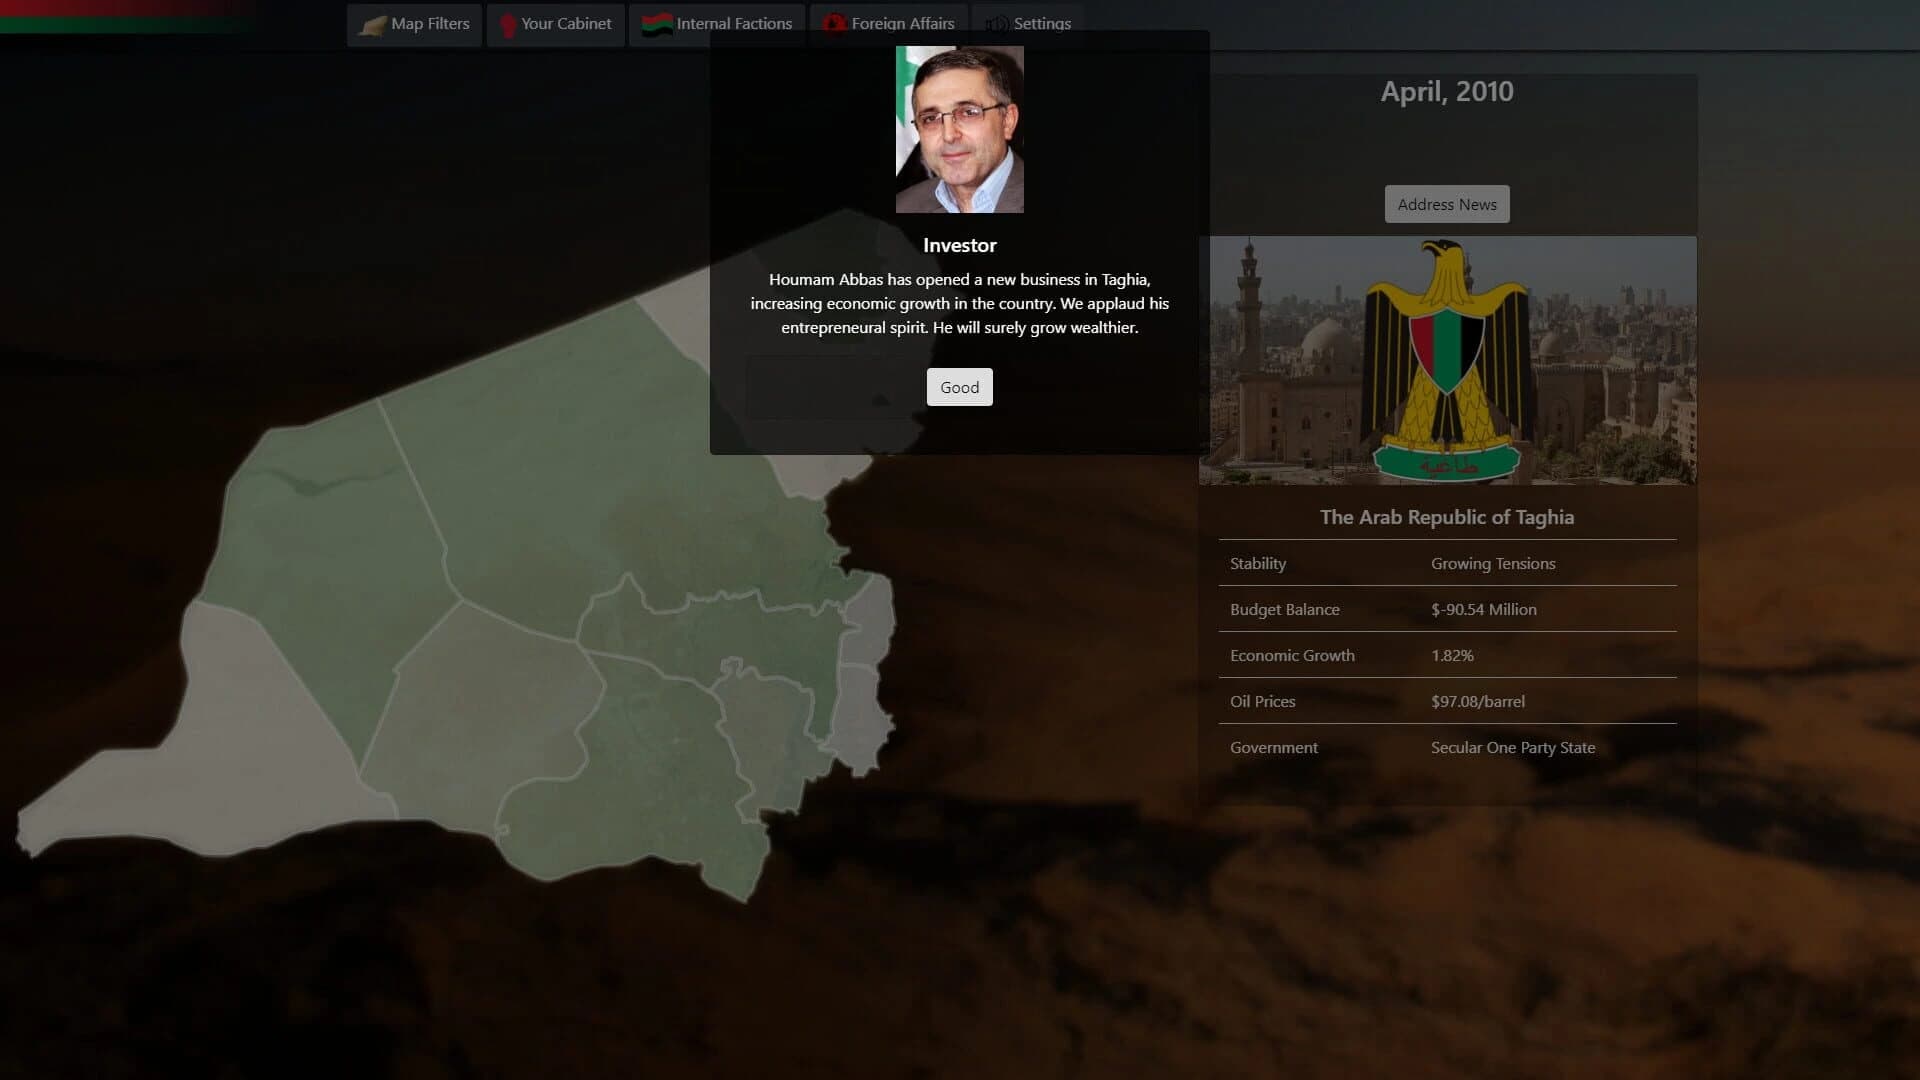
Task: Click the $-90.54 Million value
Action: coord(1483,609)
